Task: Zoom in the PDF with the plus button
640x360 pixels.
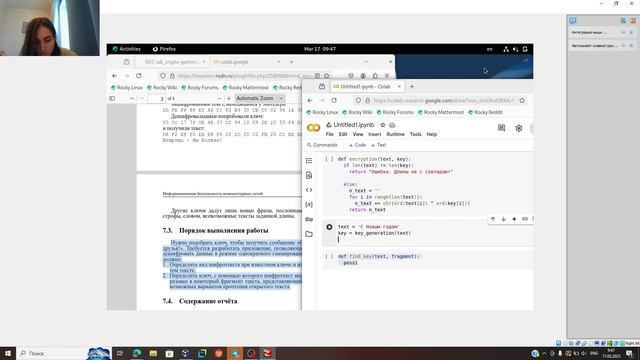Action: point(229,98)
